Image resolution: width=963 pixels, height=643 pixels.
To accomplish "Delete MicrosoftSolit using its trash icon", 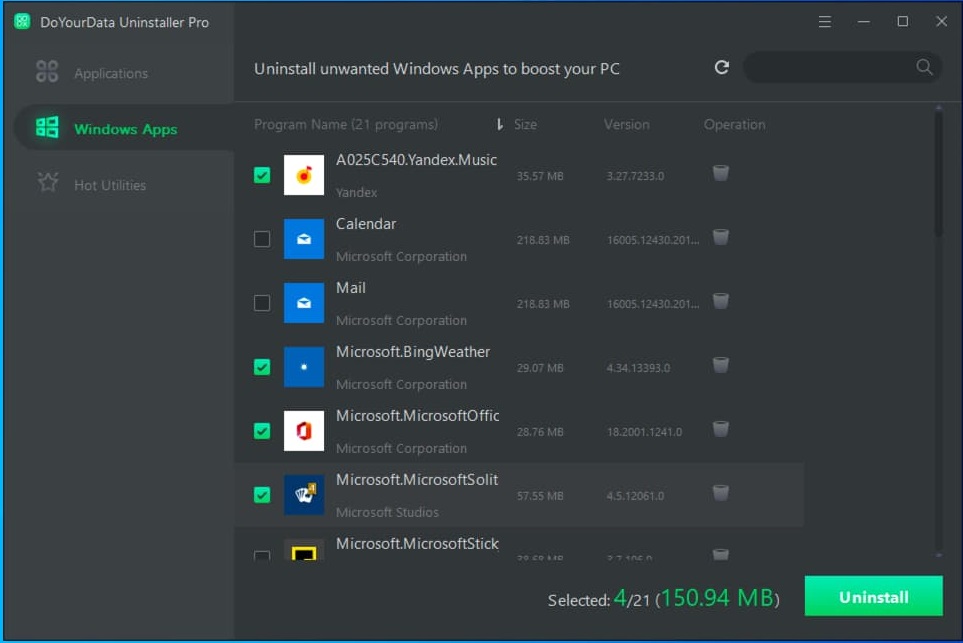I will click(720, 493).
